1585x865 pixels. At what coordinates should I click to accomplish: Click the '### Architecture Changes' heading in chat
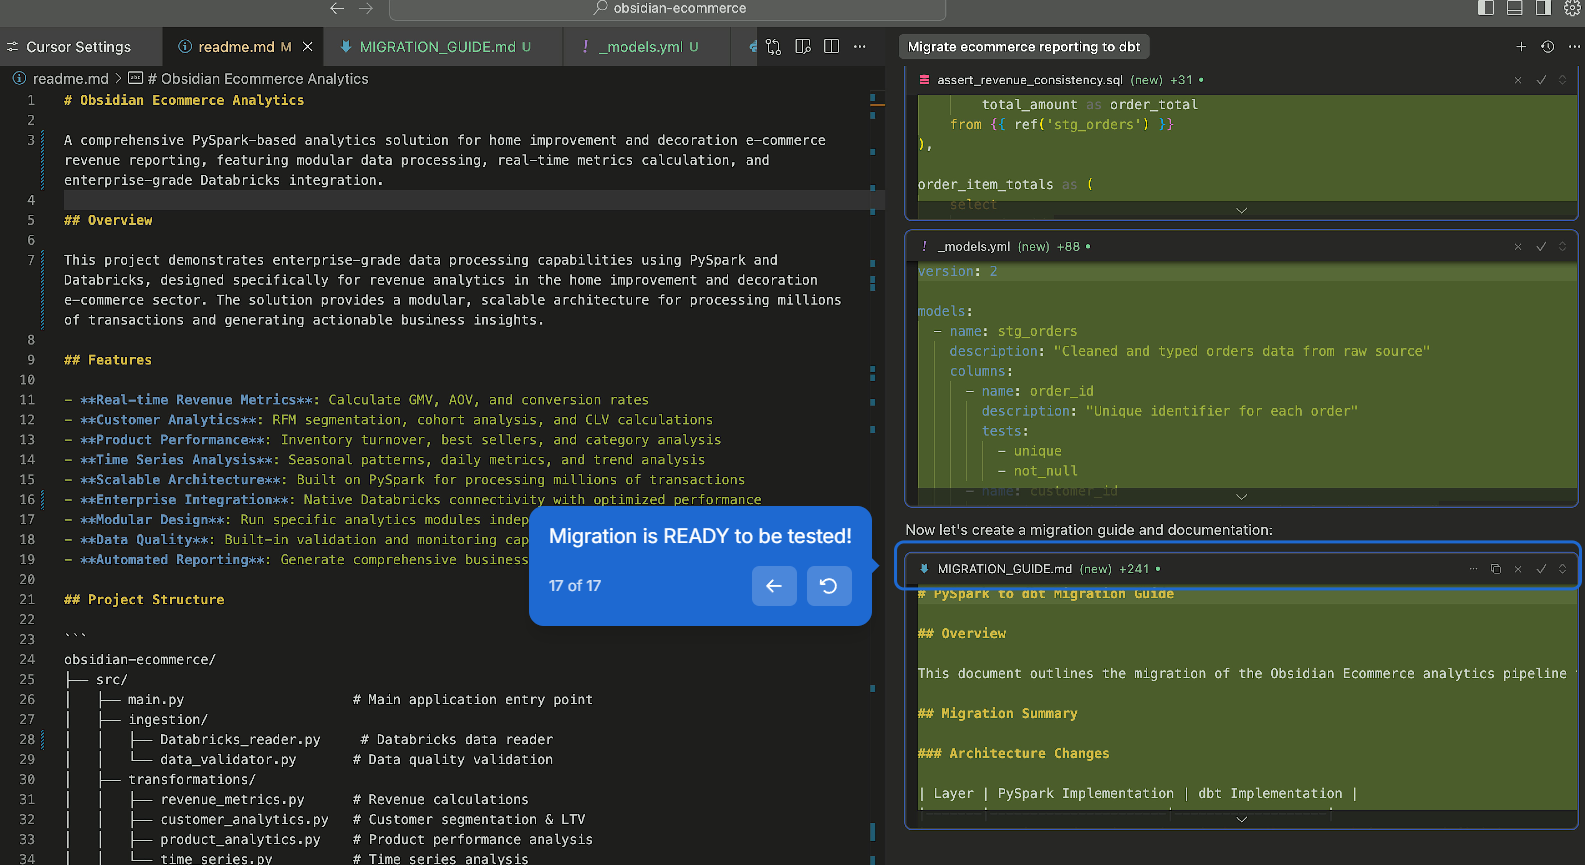(1014, 754)
